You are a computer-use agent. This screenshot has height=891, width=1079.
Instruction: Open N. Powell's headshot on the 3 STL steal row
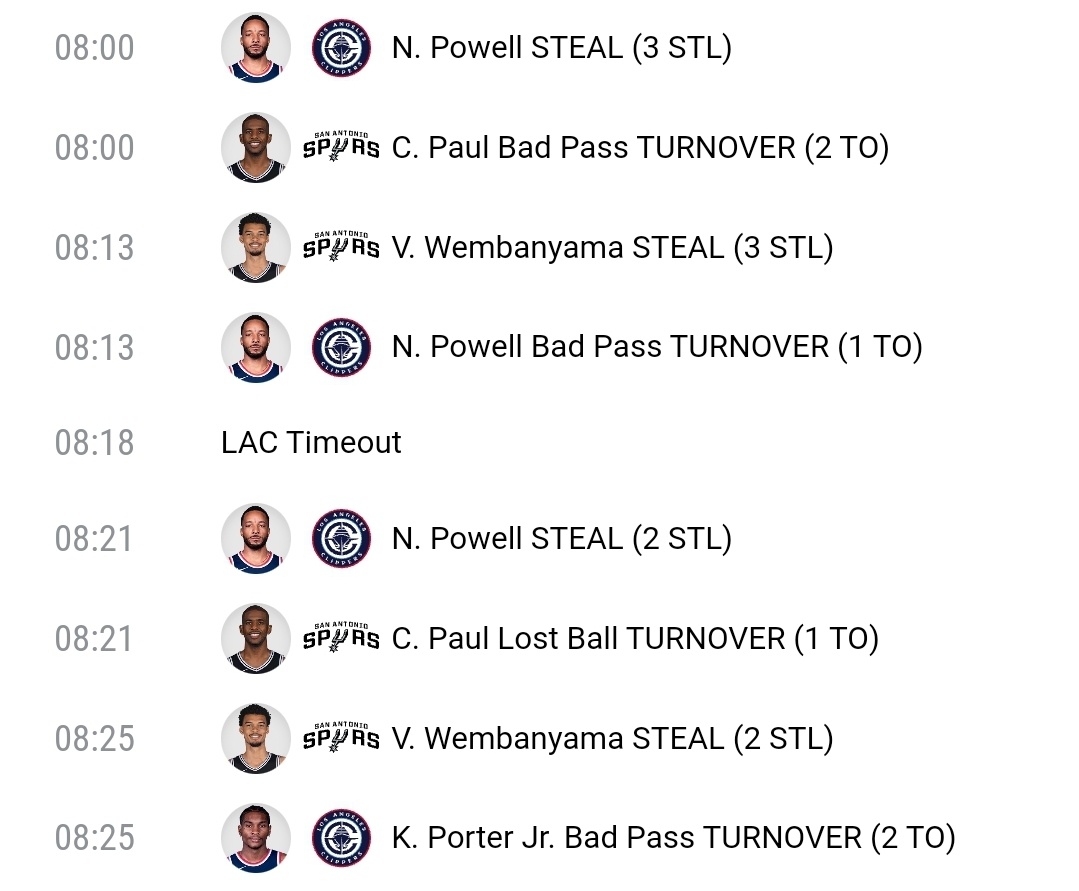point(256,48)
